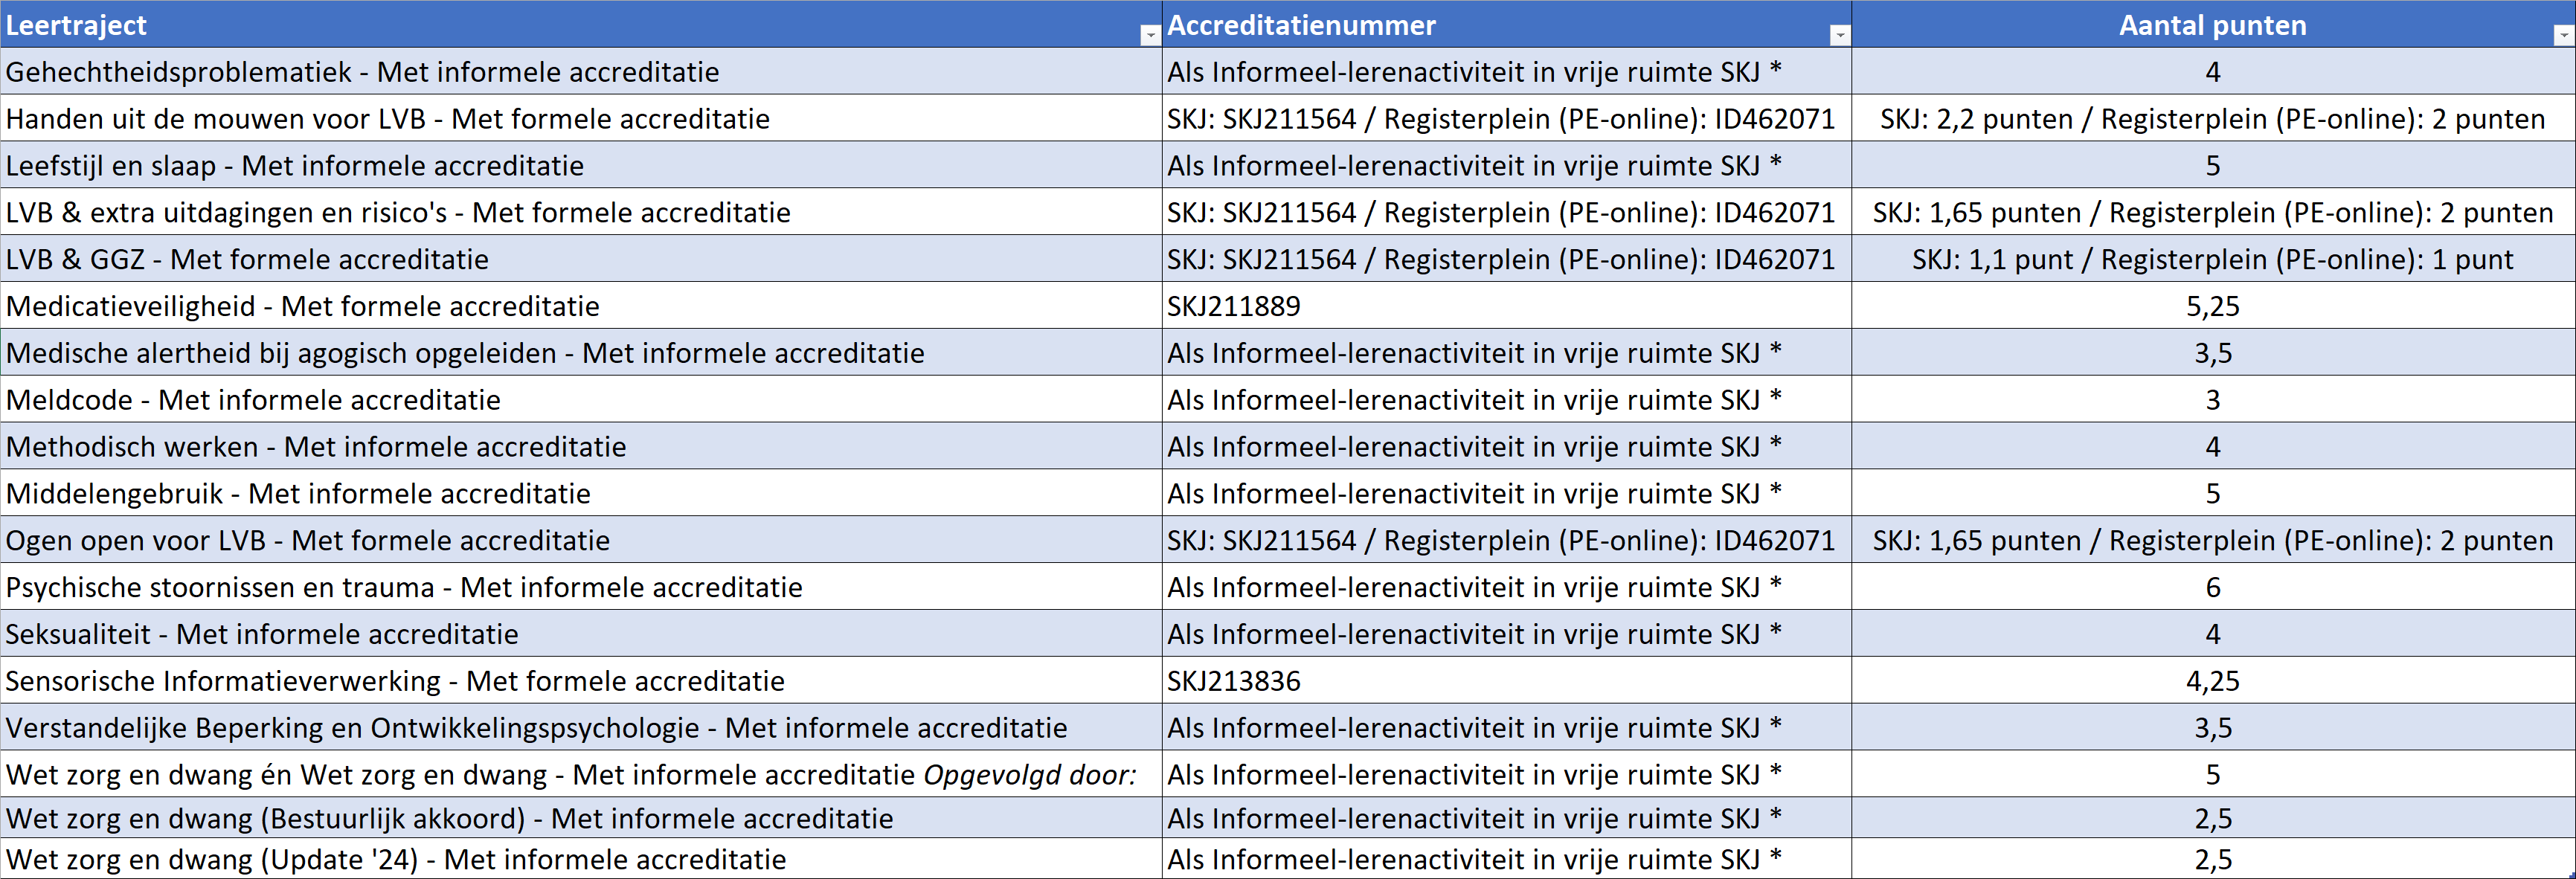Click the points cell for Ogen open voor LVB row
Screen dimensions: 2576x879
(x=2213, y=540)
